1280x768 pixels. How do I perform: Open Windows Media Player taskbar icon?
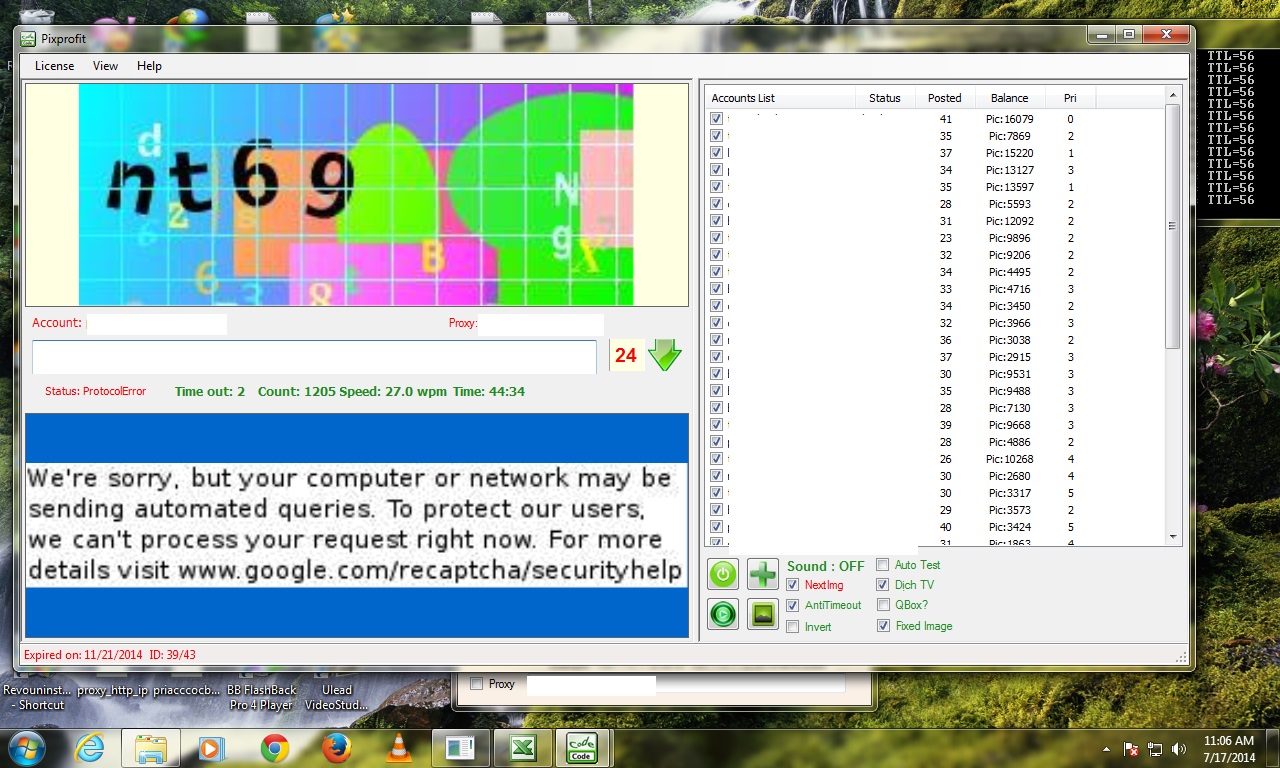pos(211,748)
